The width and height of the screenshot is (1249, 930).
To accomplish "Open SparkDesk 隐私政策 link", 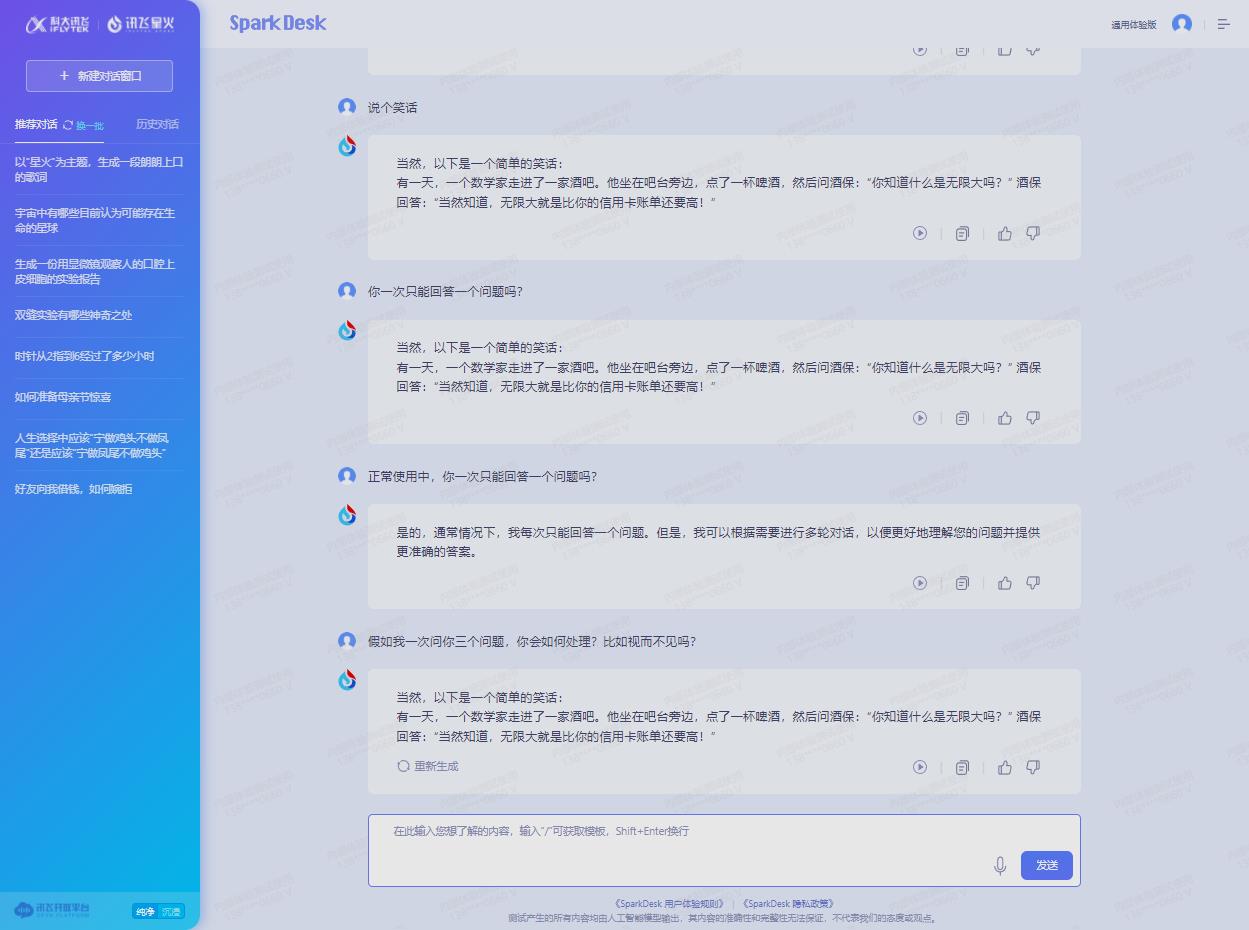I will point(787,903).
